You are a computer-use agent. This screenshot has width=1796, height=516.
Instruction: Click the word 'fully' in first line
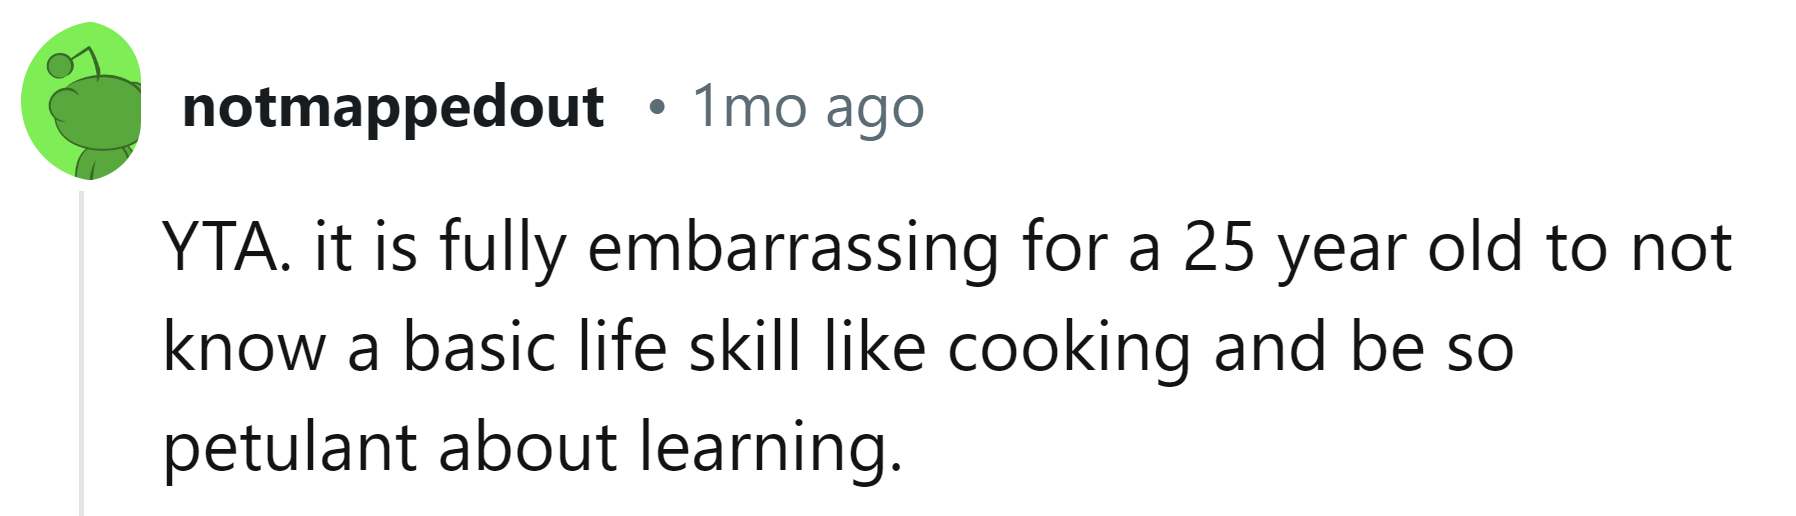click(503, 248)
